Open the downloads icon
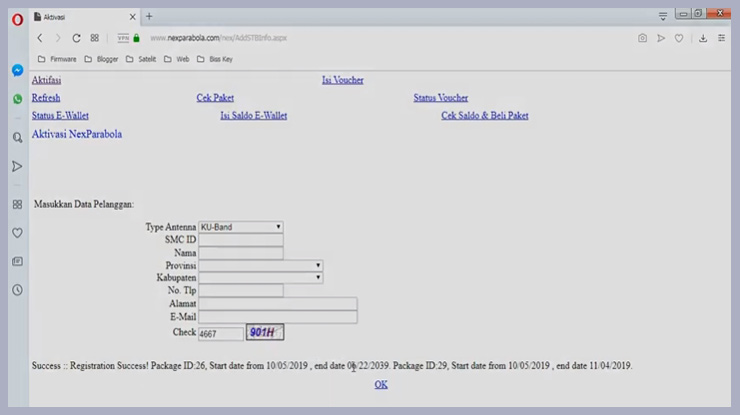 click(703, 38)
